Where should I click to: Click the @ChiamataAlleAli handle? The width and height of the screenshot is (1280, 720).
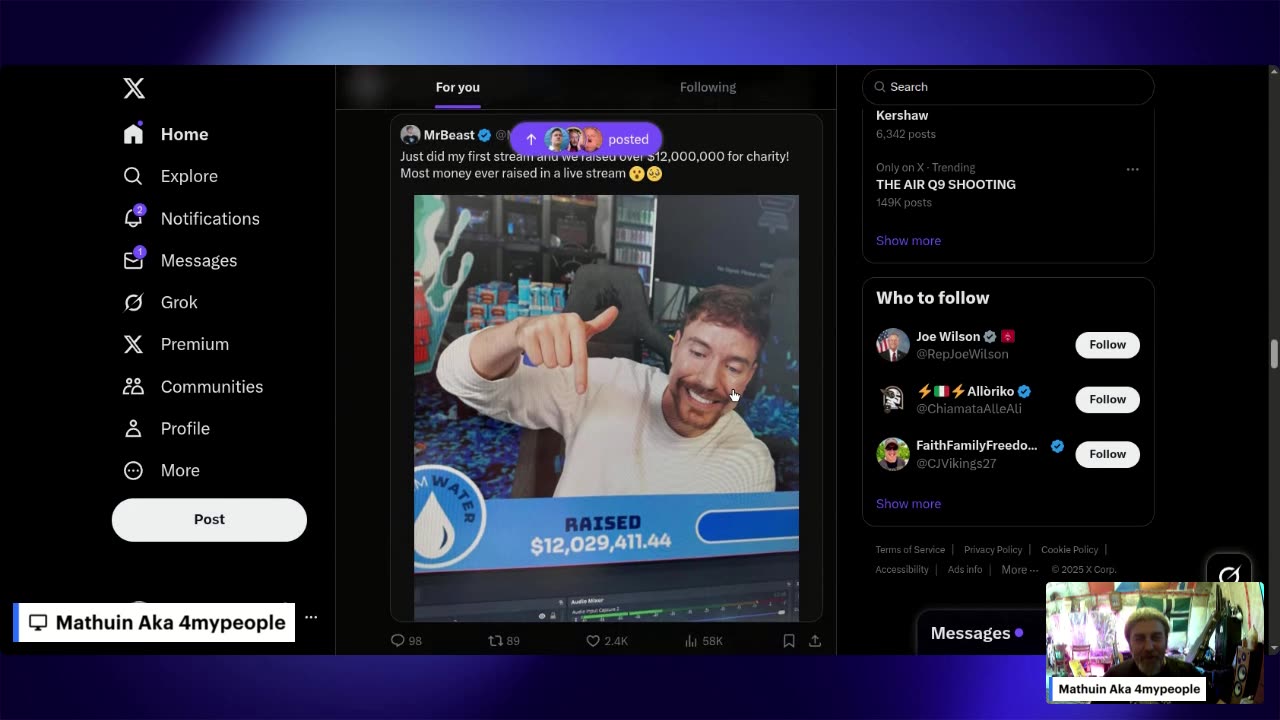click(969, 409)
